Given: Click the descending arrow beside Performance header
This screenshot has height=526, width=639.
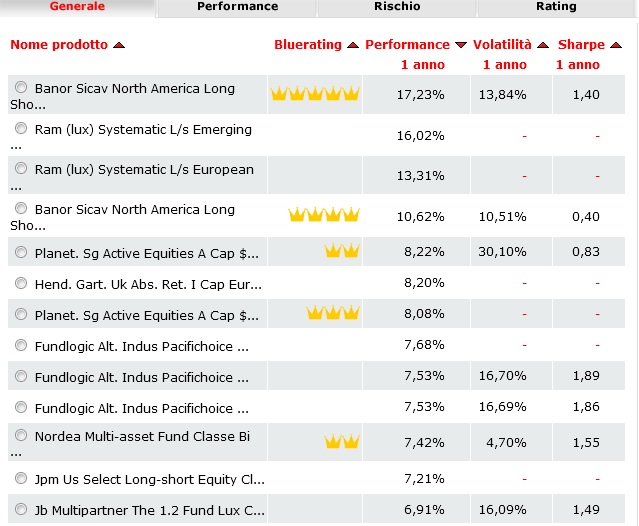Looking at the screenshot, I should point(461,45).
